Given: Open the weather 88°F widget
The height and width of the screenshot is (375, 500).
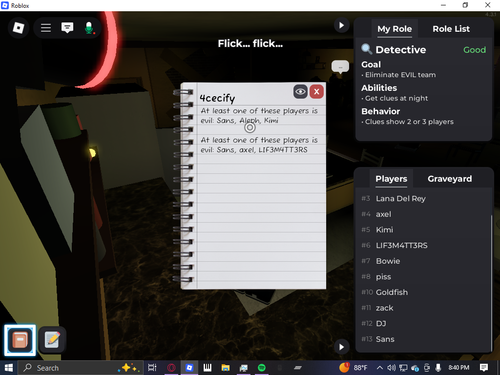Looking at the screenshot, I should click(353, 367).
